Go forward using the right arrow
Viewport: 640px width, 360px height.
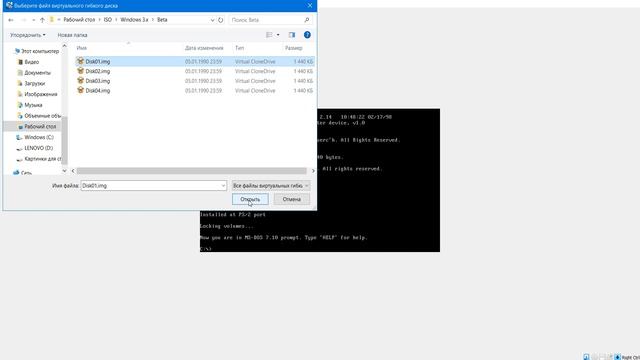(23, 20)
